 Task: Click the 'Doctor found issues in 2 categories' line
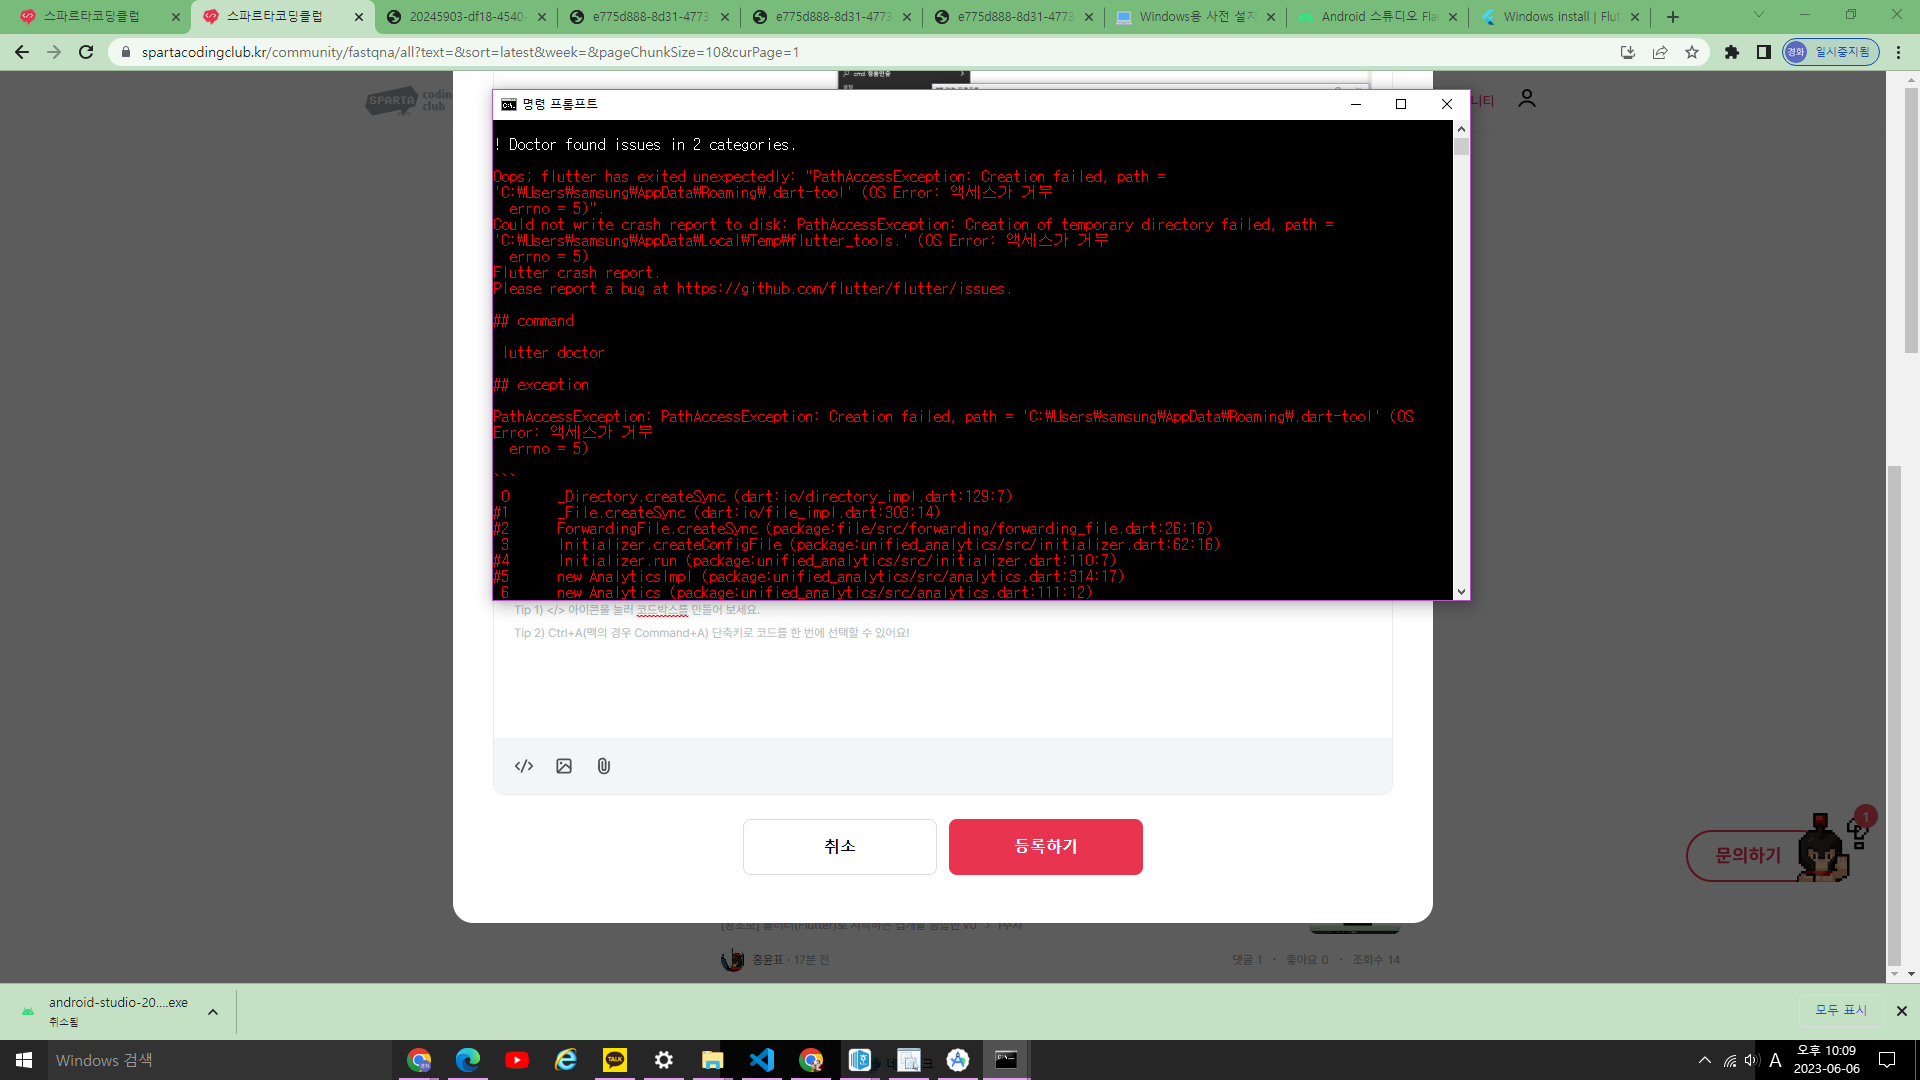click(645, 145)
